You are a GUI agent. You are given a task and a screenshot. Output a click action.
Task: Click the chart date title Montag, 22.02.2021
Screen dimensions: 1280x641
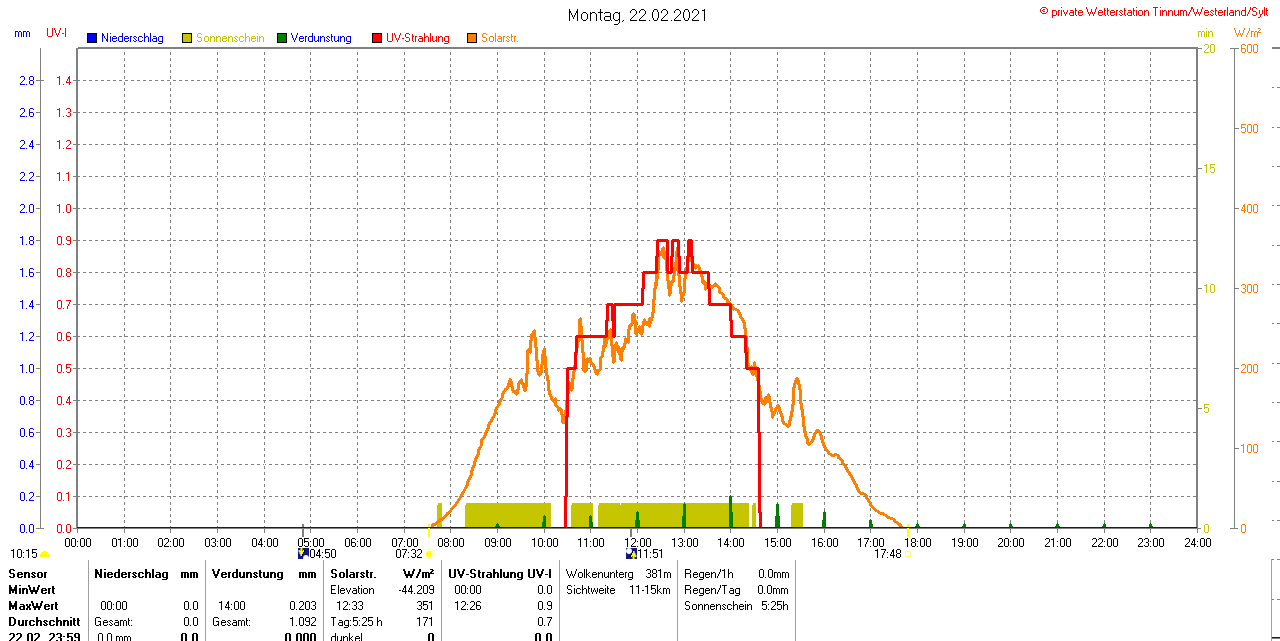point(638,15)
